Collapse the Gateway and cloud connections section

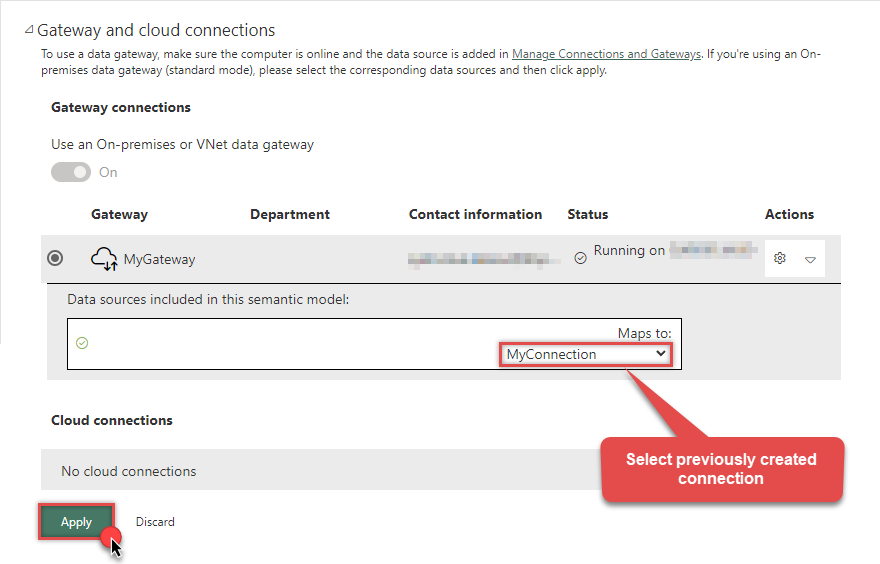(29, 30)
